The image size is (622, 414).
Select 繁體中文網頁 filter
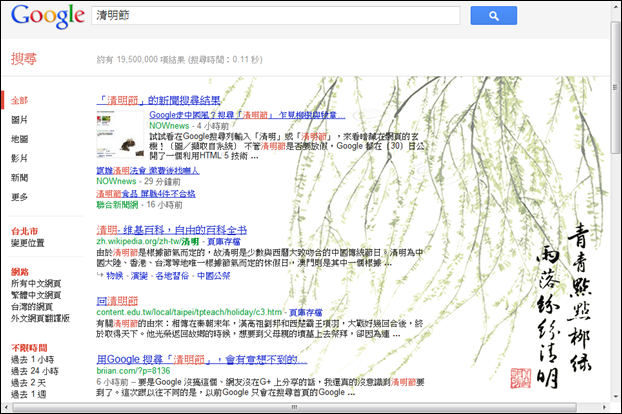[x=36, y=295]
